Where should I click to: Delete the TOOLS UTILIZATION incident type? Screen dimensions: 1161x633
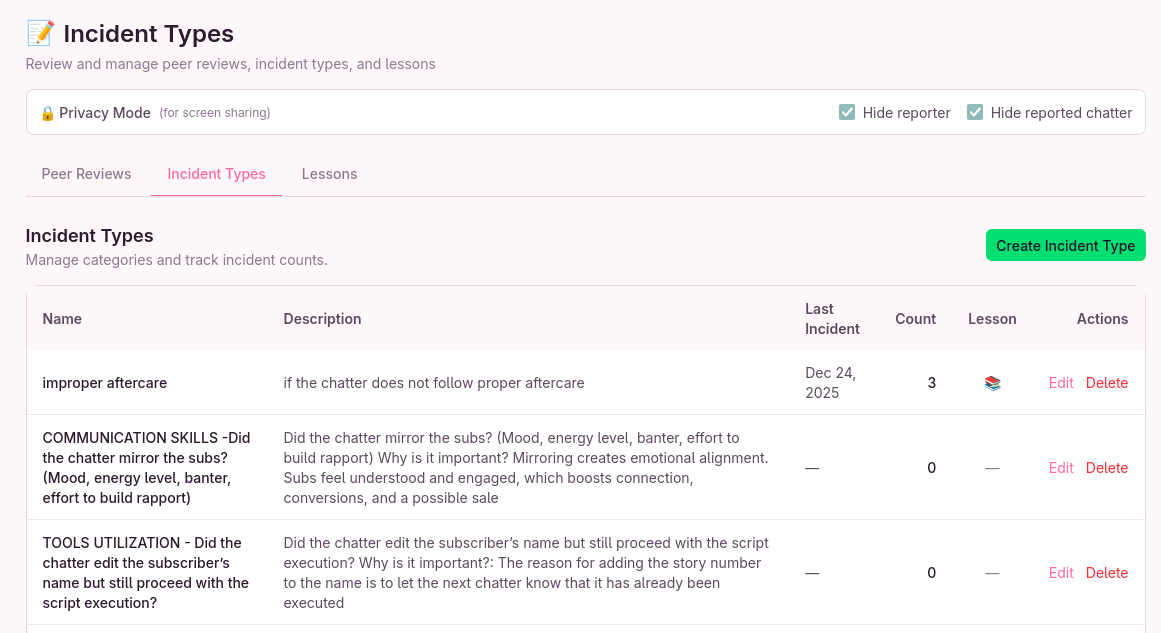click(1107, 573)
